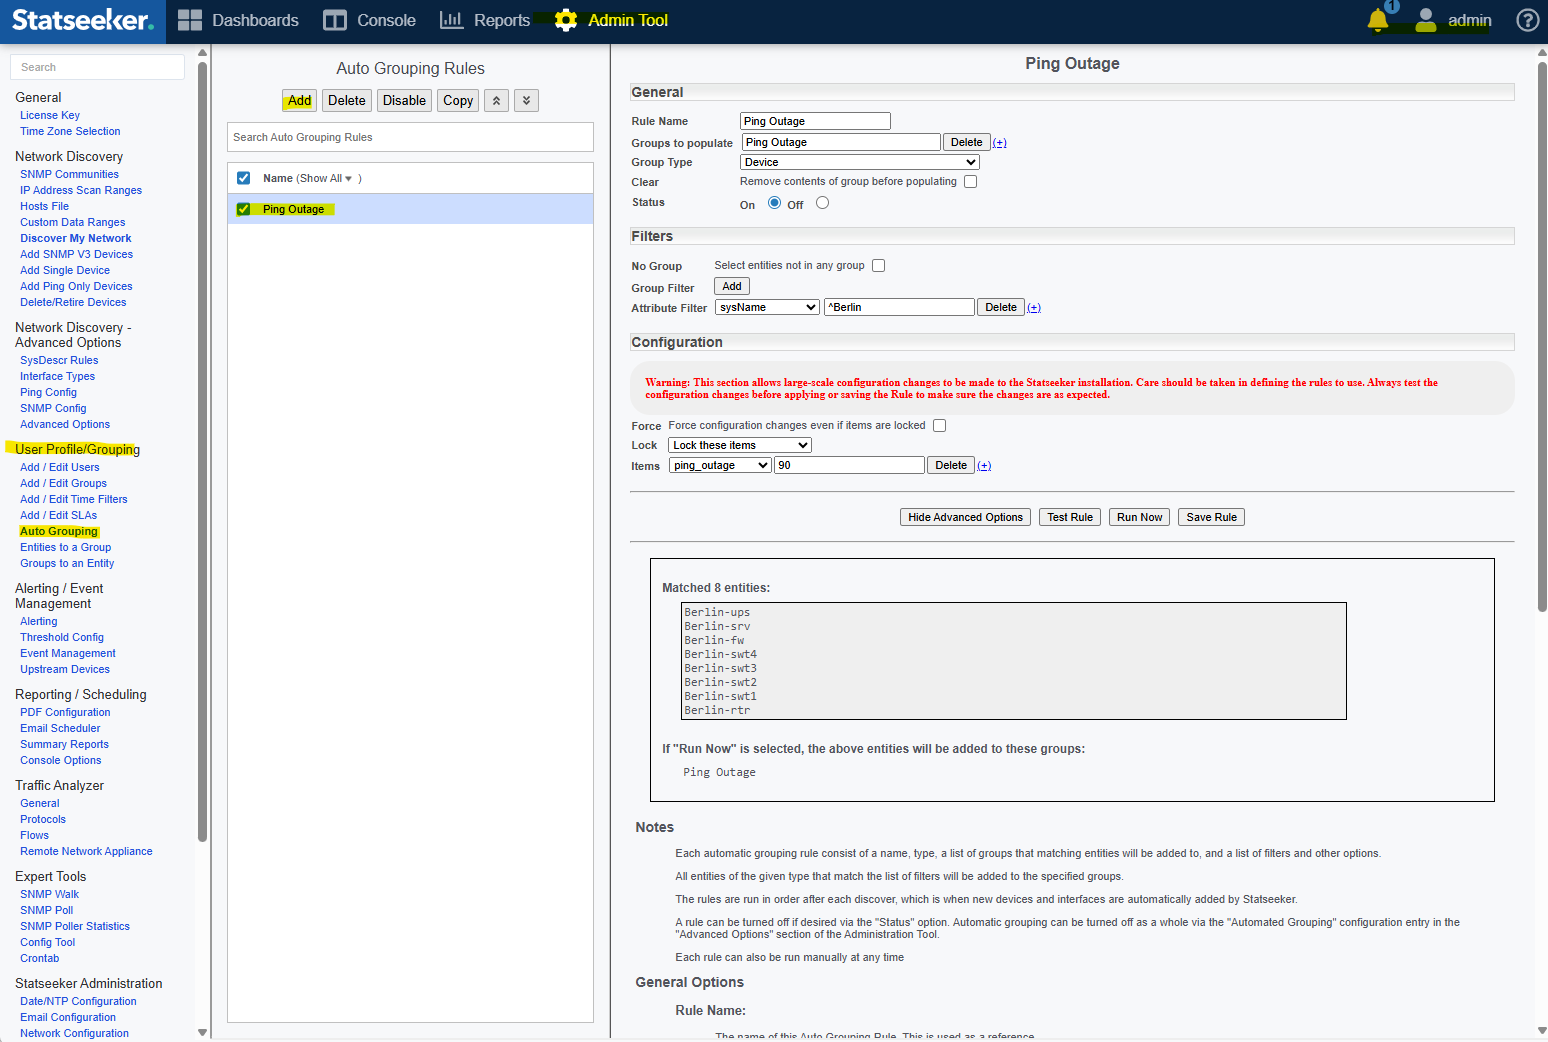Click the Reports bar chart icon

[x=452, y=20]
